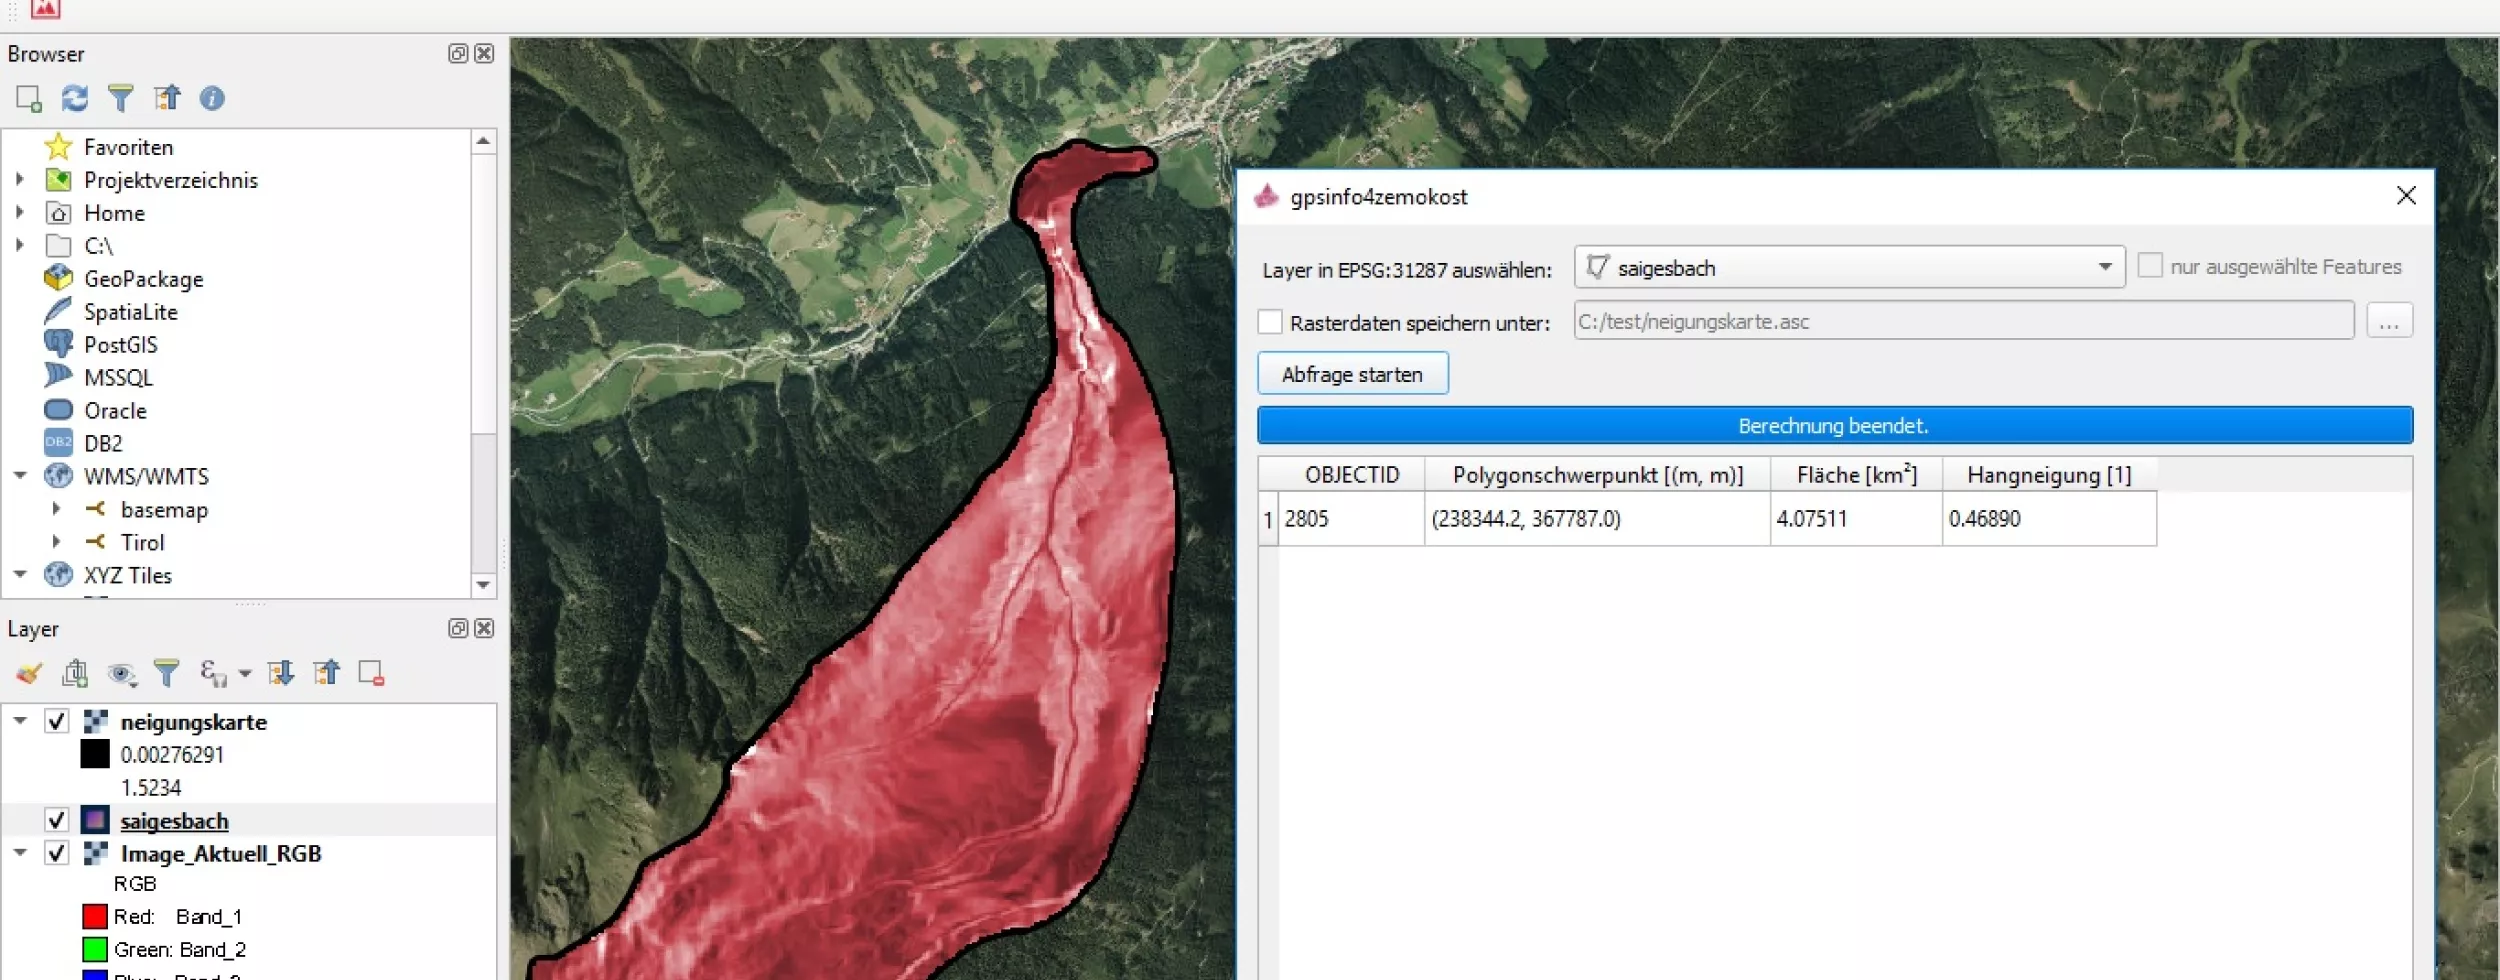
Task: Click the Add Selected Layers icon in Browser
Action: [x=28, y=98]
